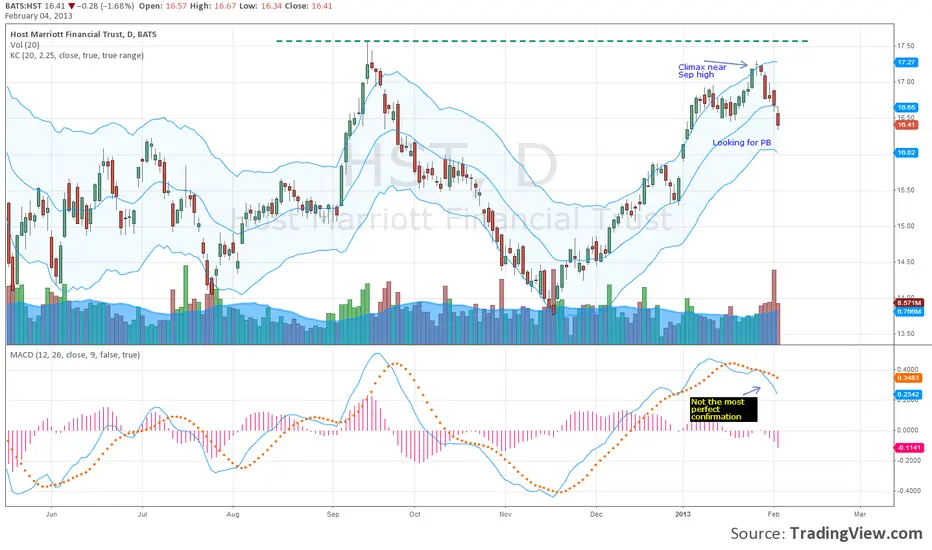Click the MACD (12, 26, close, 9) label
The image size is (932, 550).
tap(75, 355)
